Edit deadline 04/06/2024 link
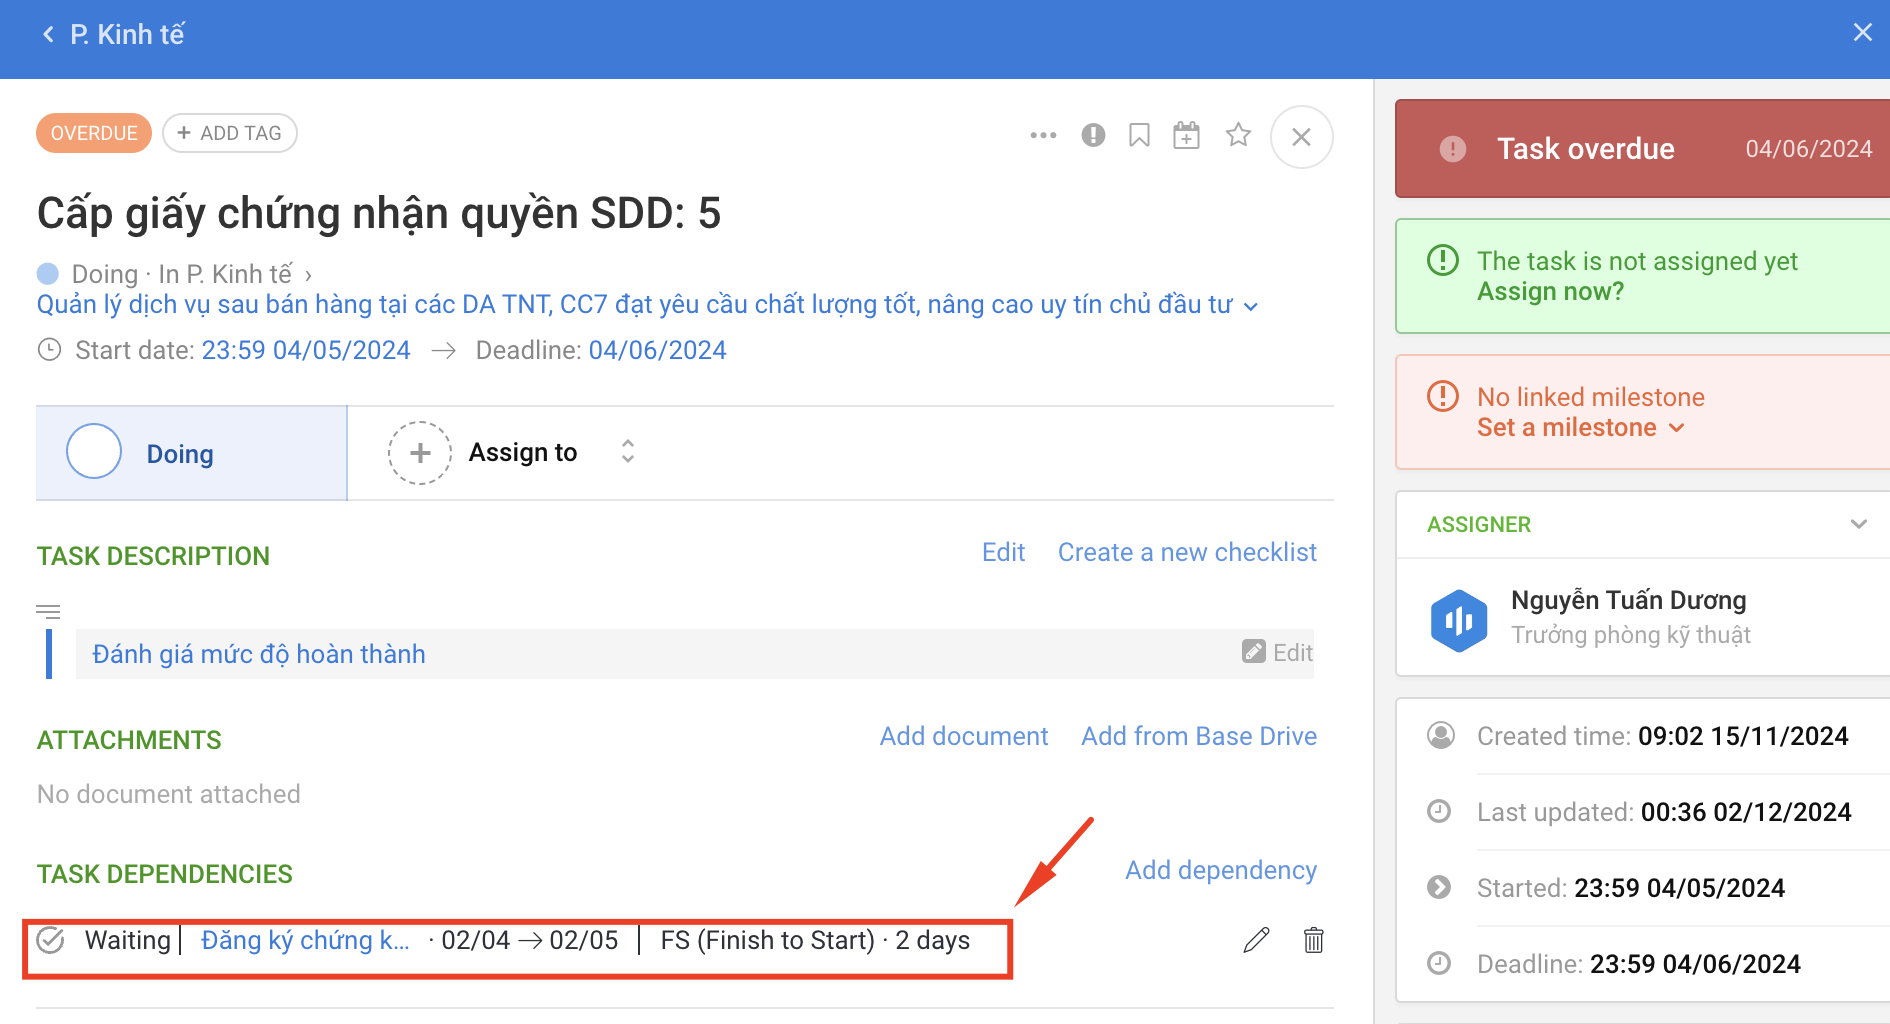The width and height of the screenshot is (1890, 1024). (x=657, y=350)
